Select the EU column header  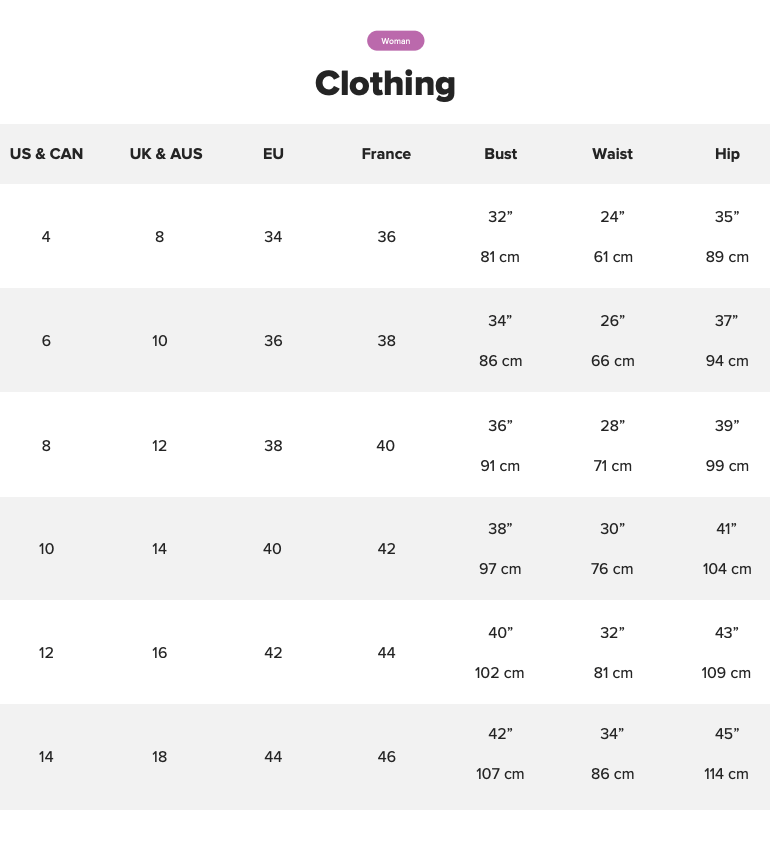coord(273,154)
